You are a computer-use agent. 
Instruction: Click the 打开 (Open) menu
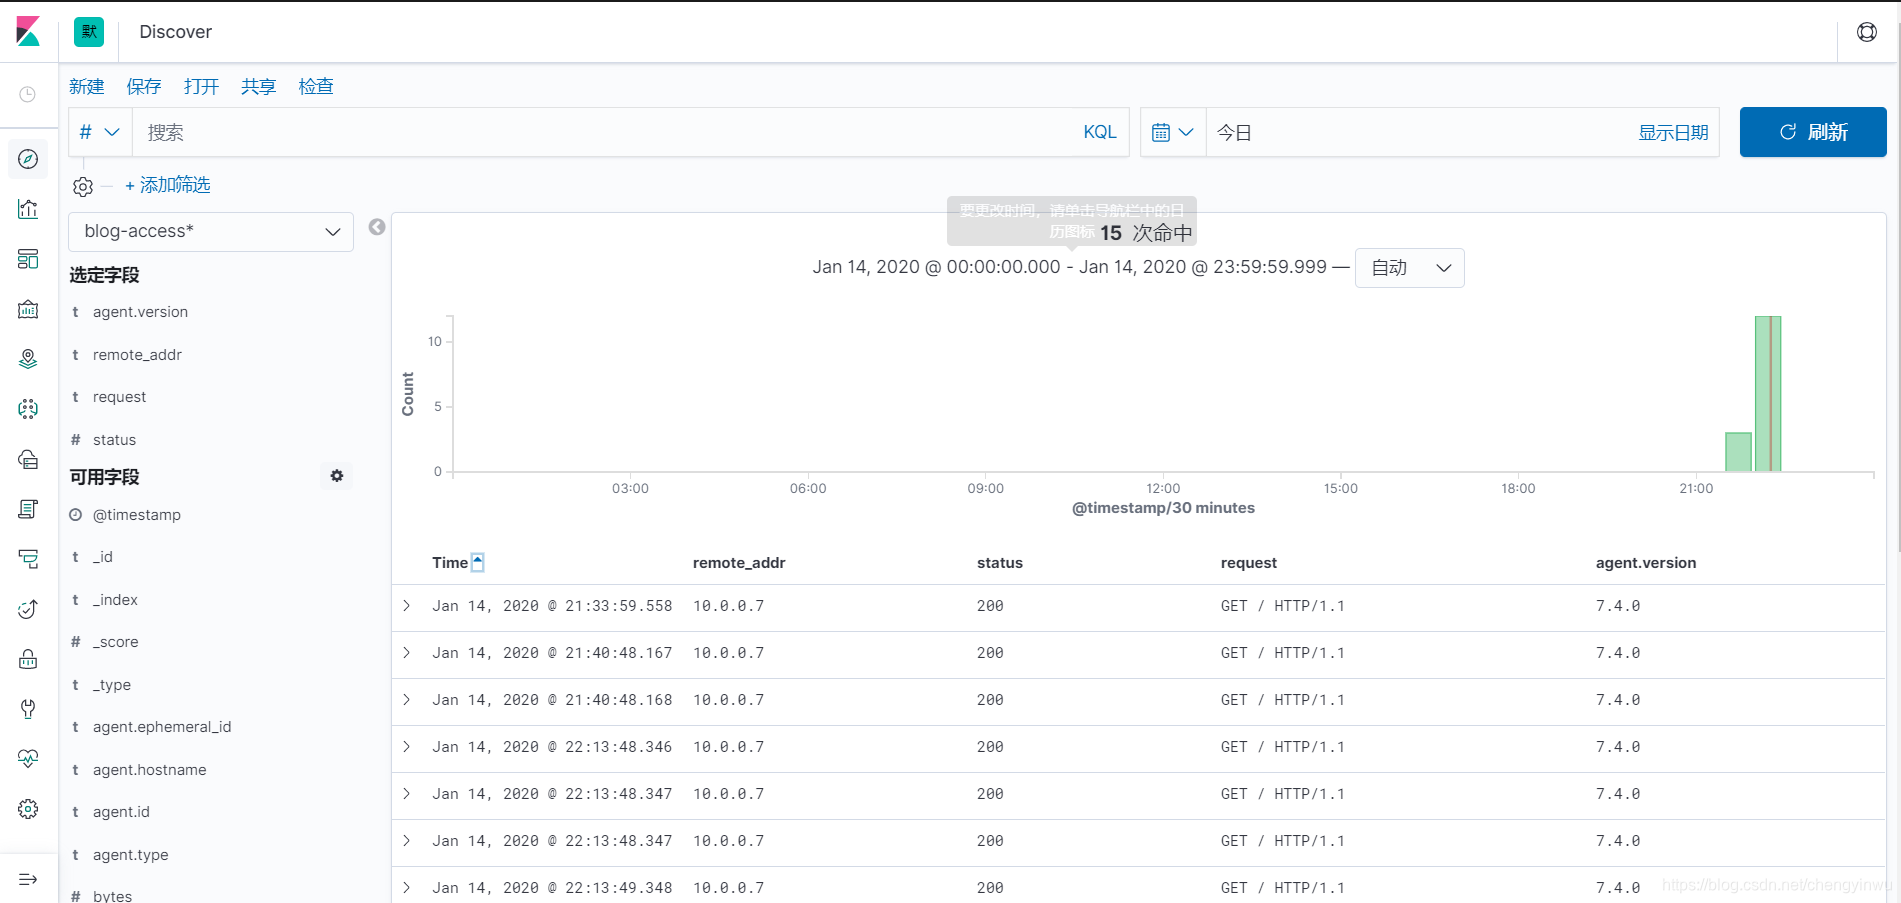(201, 87)
